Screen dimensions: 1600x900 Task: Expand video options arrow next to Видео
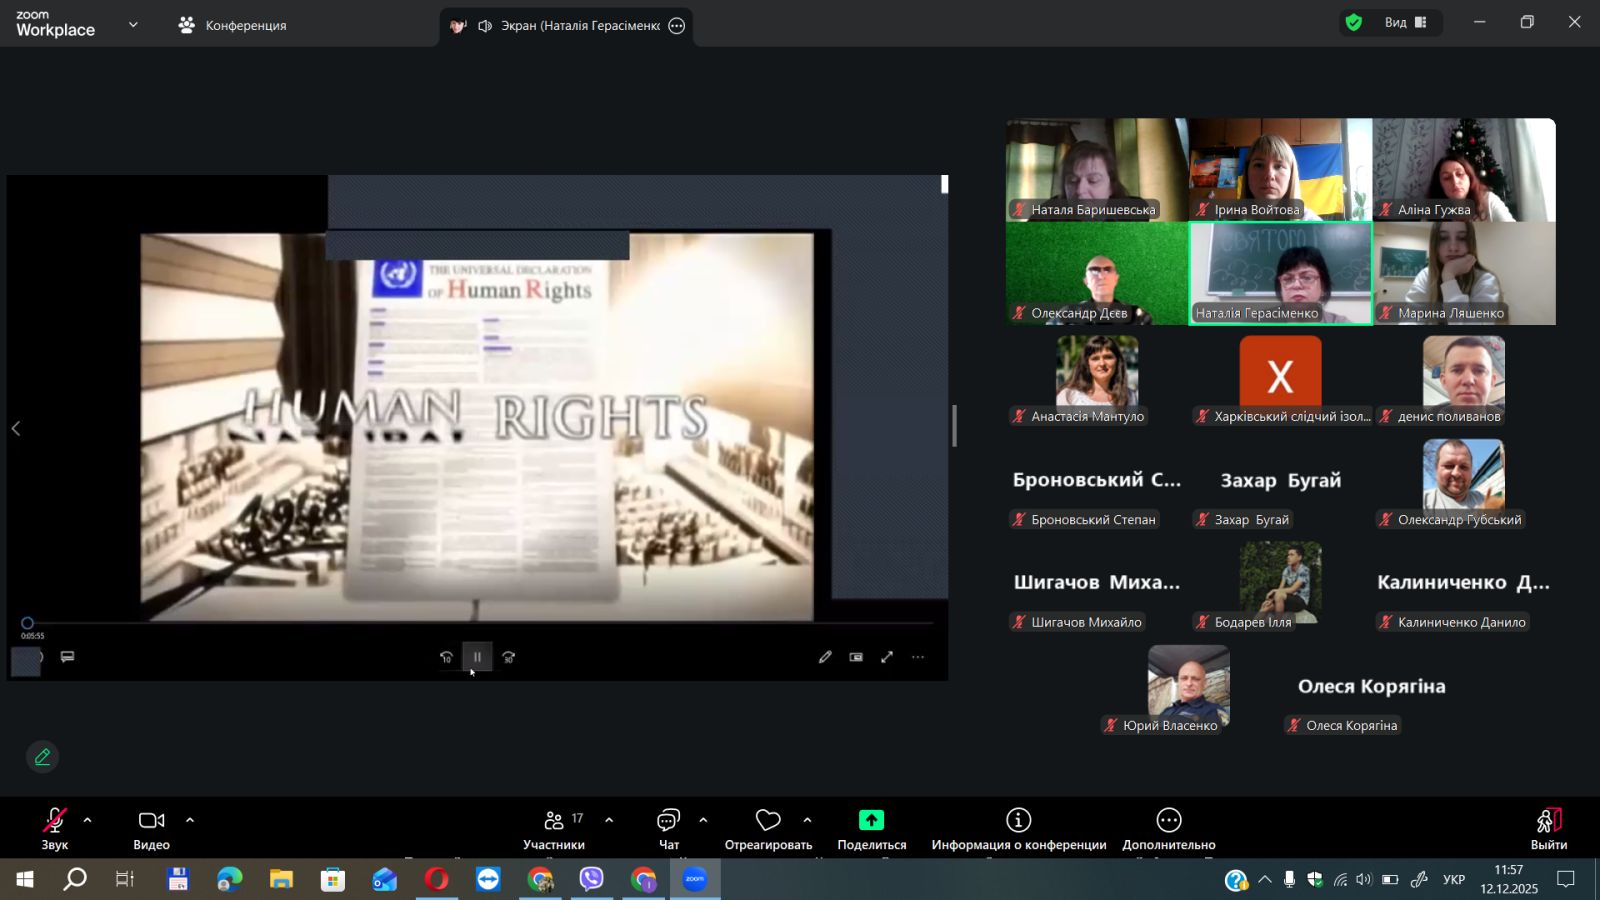pyautogui.click(x=190, y=820)
